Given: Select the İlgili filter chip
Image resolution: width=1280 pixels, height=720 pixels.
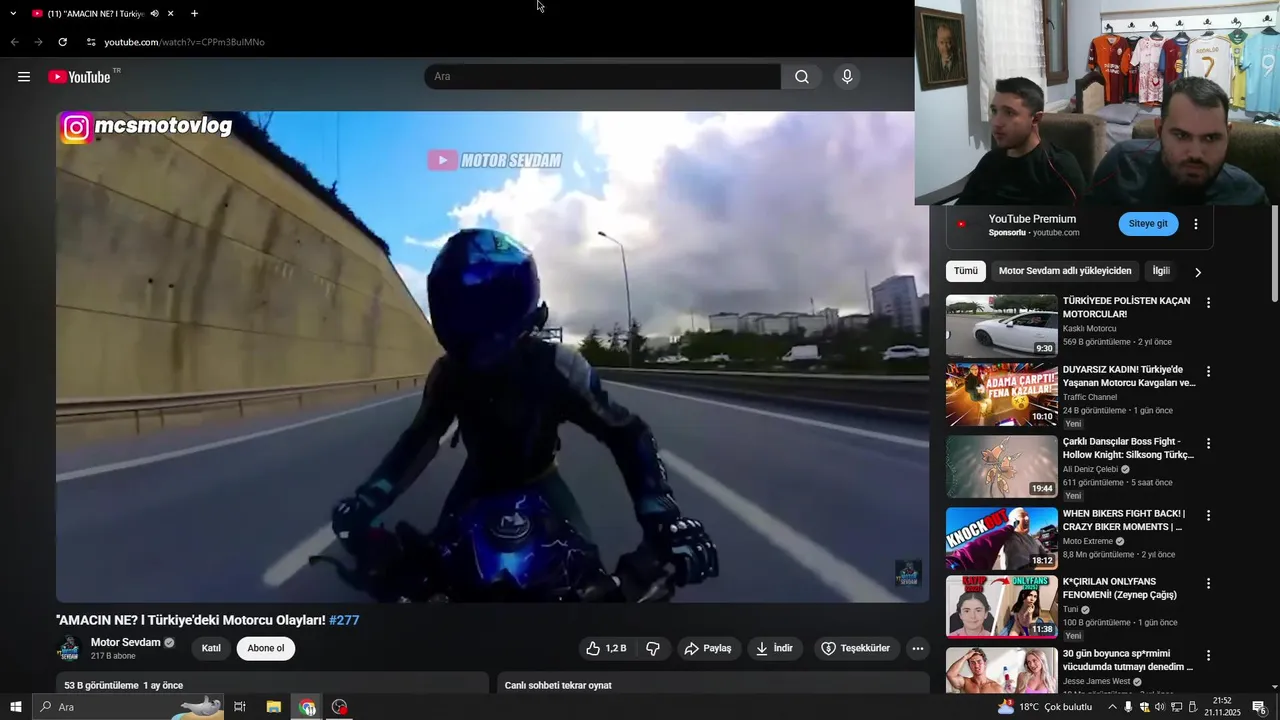Looking at the screenshot, I should (x=1161, y=271).
